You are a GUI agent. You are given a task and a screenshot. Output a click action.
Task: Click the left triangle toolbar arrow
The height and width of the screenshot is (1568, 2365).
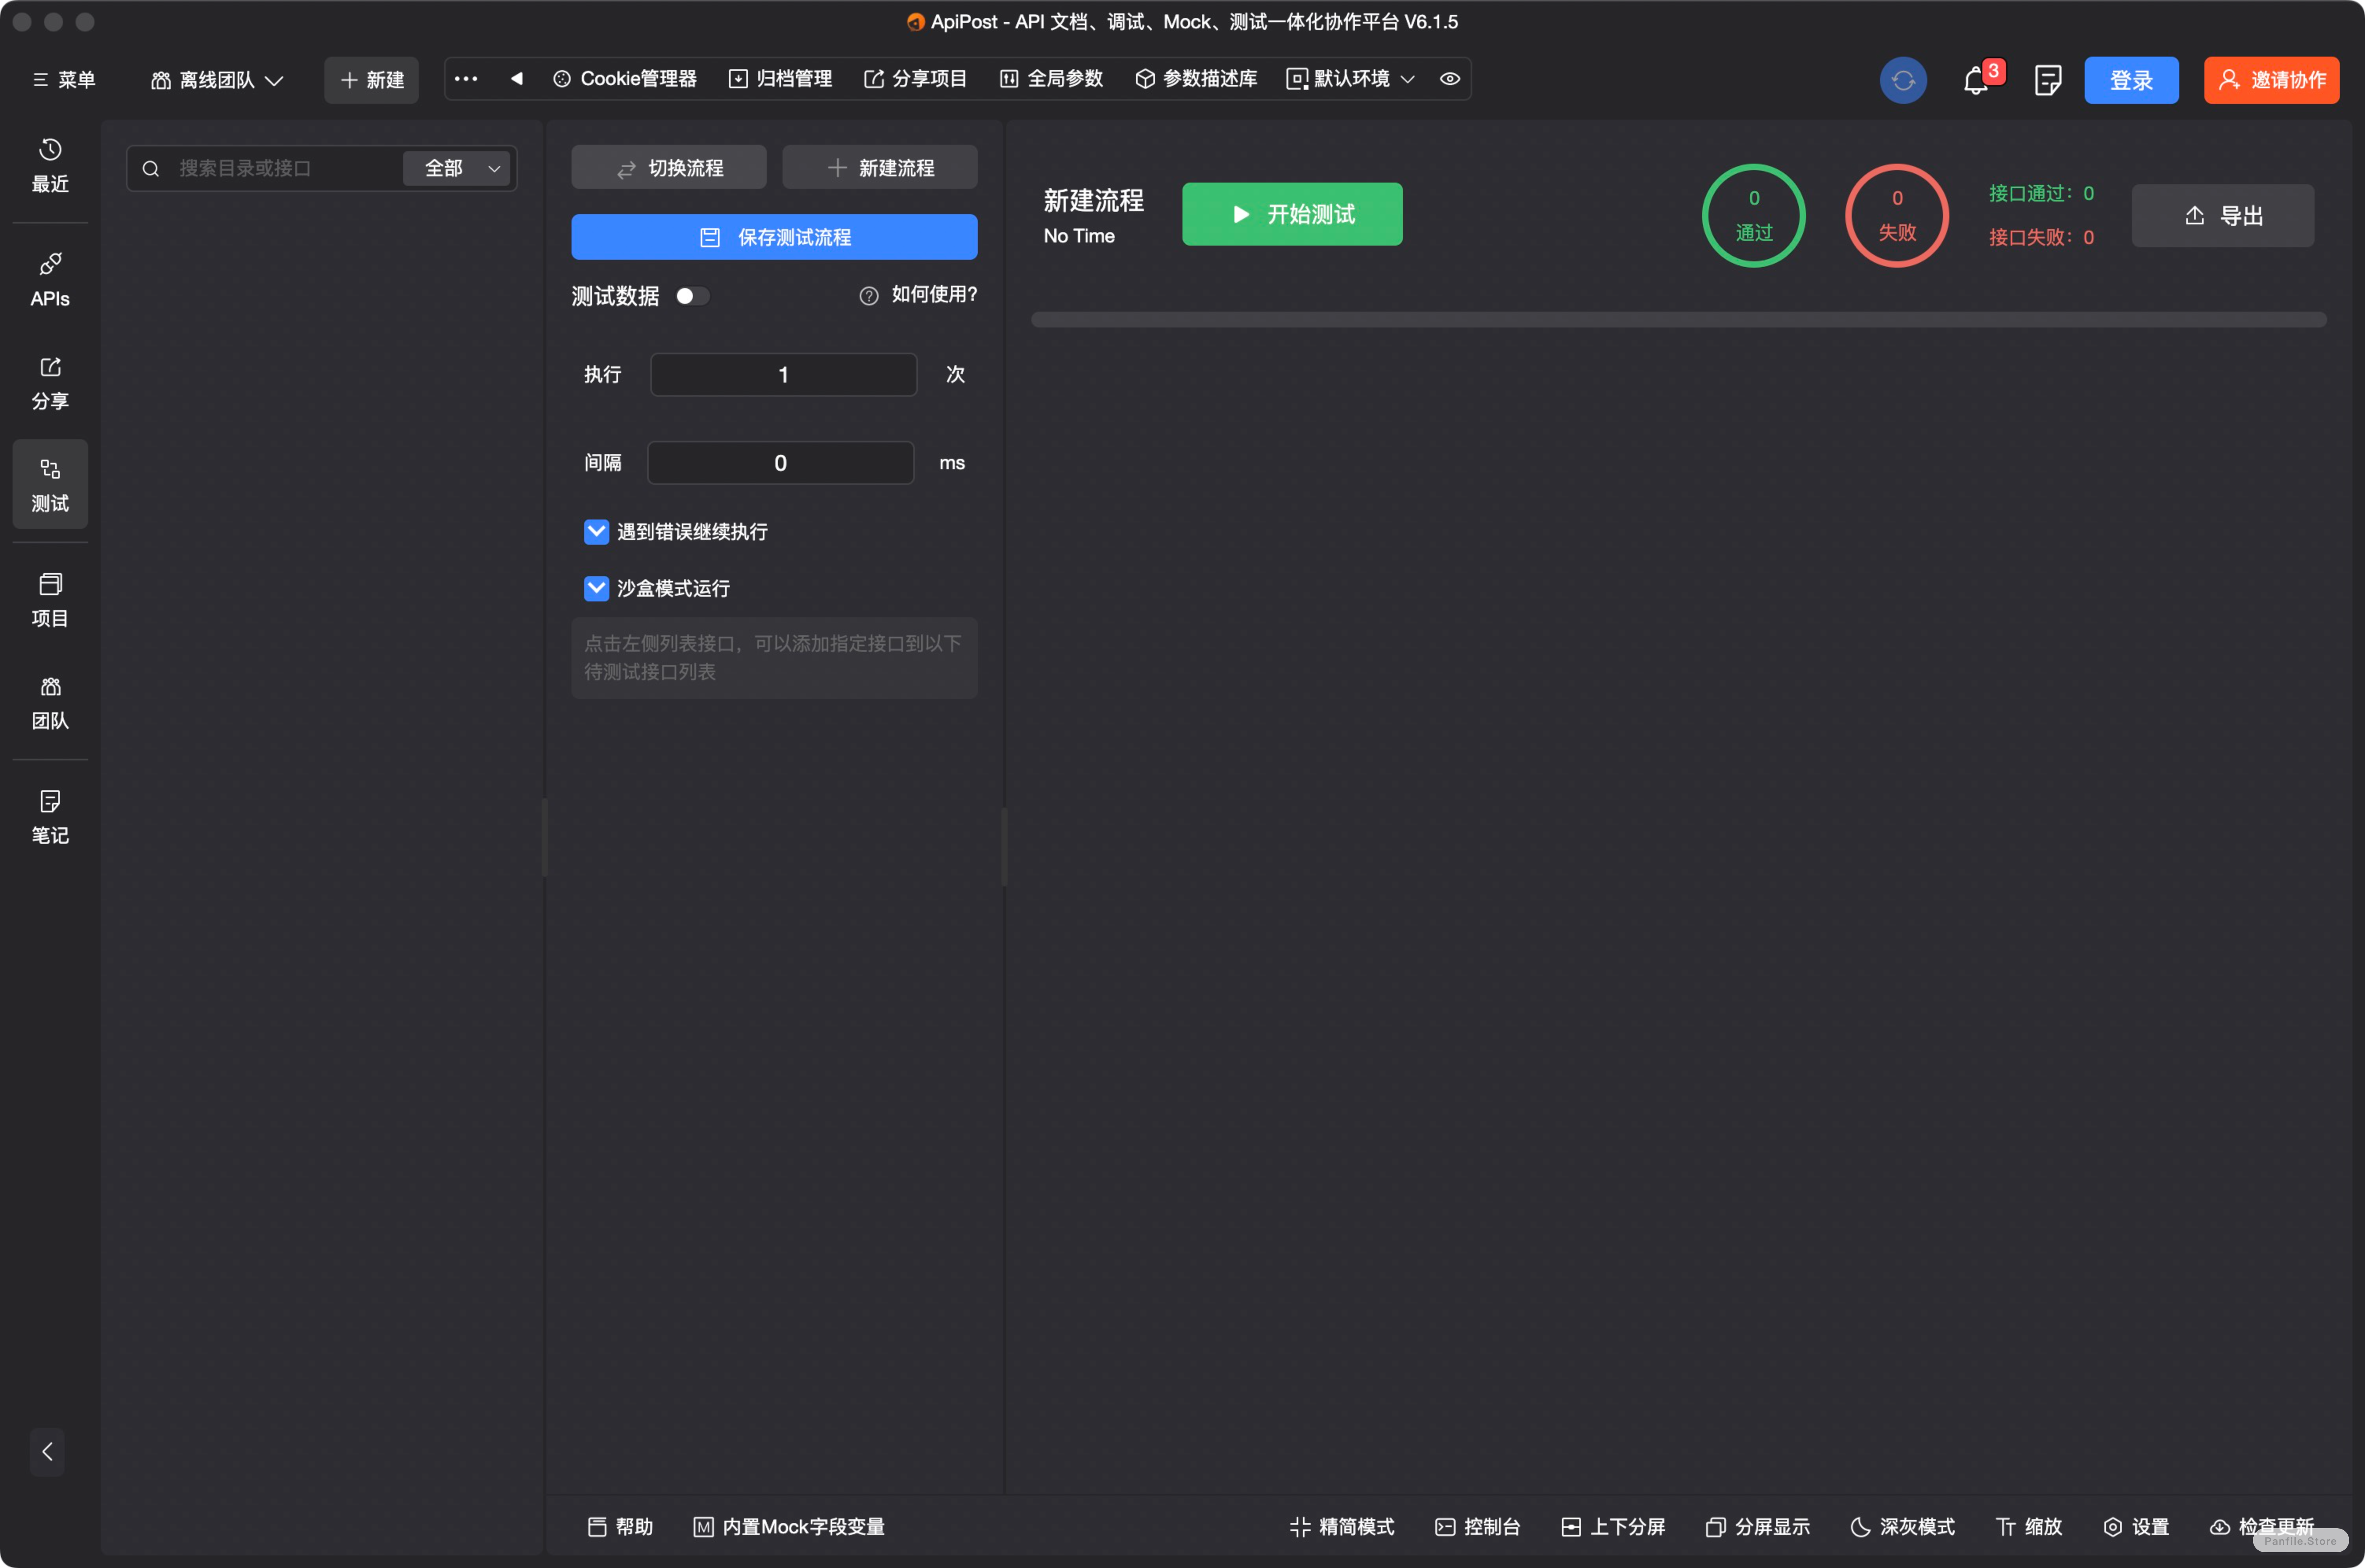tap(517, 79)
